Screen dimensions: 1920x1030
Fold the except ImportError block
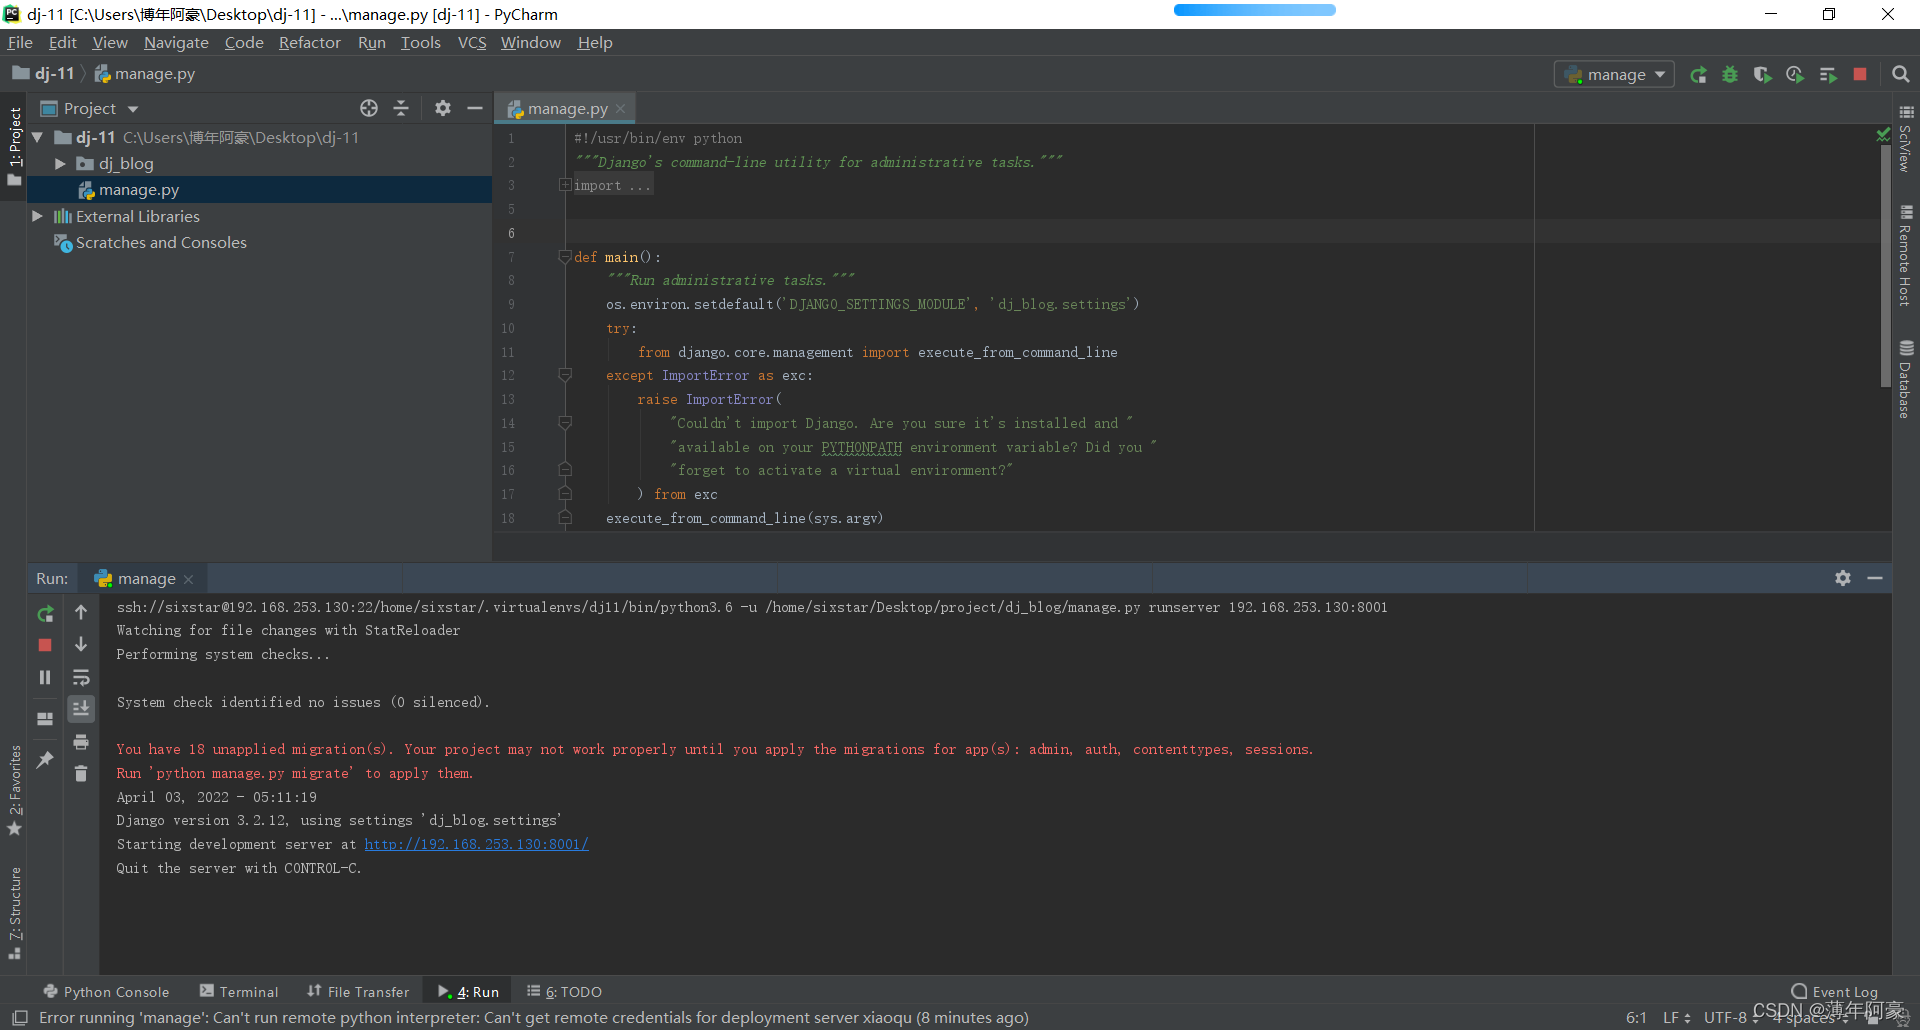pyautogui.click(x=565, y=375)
